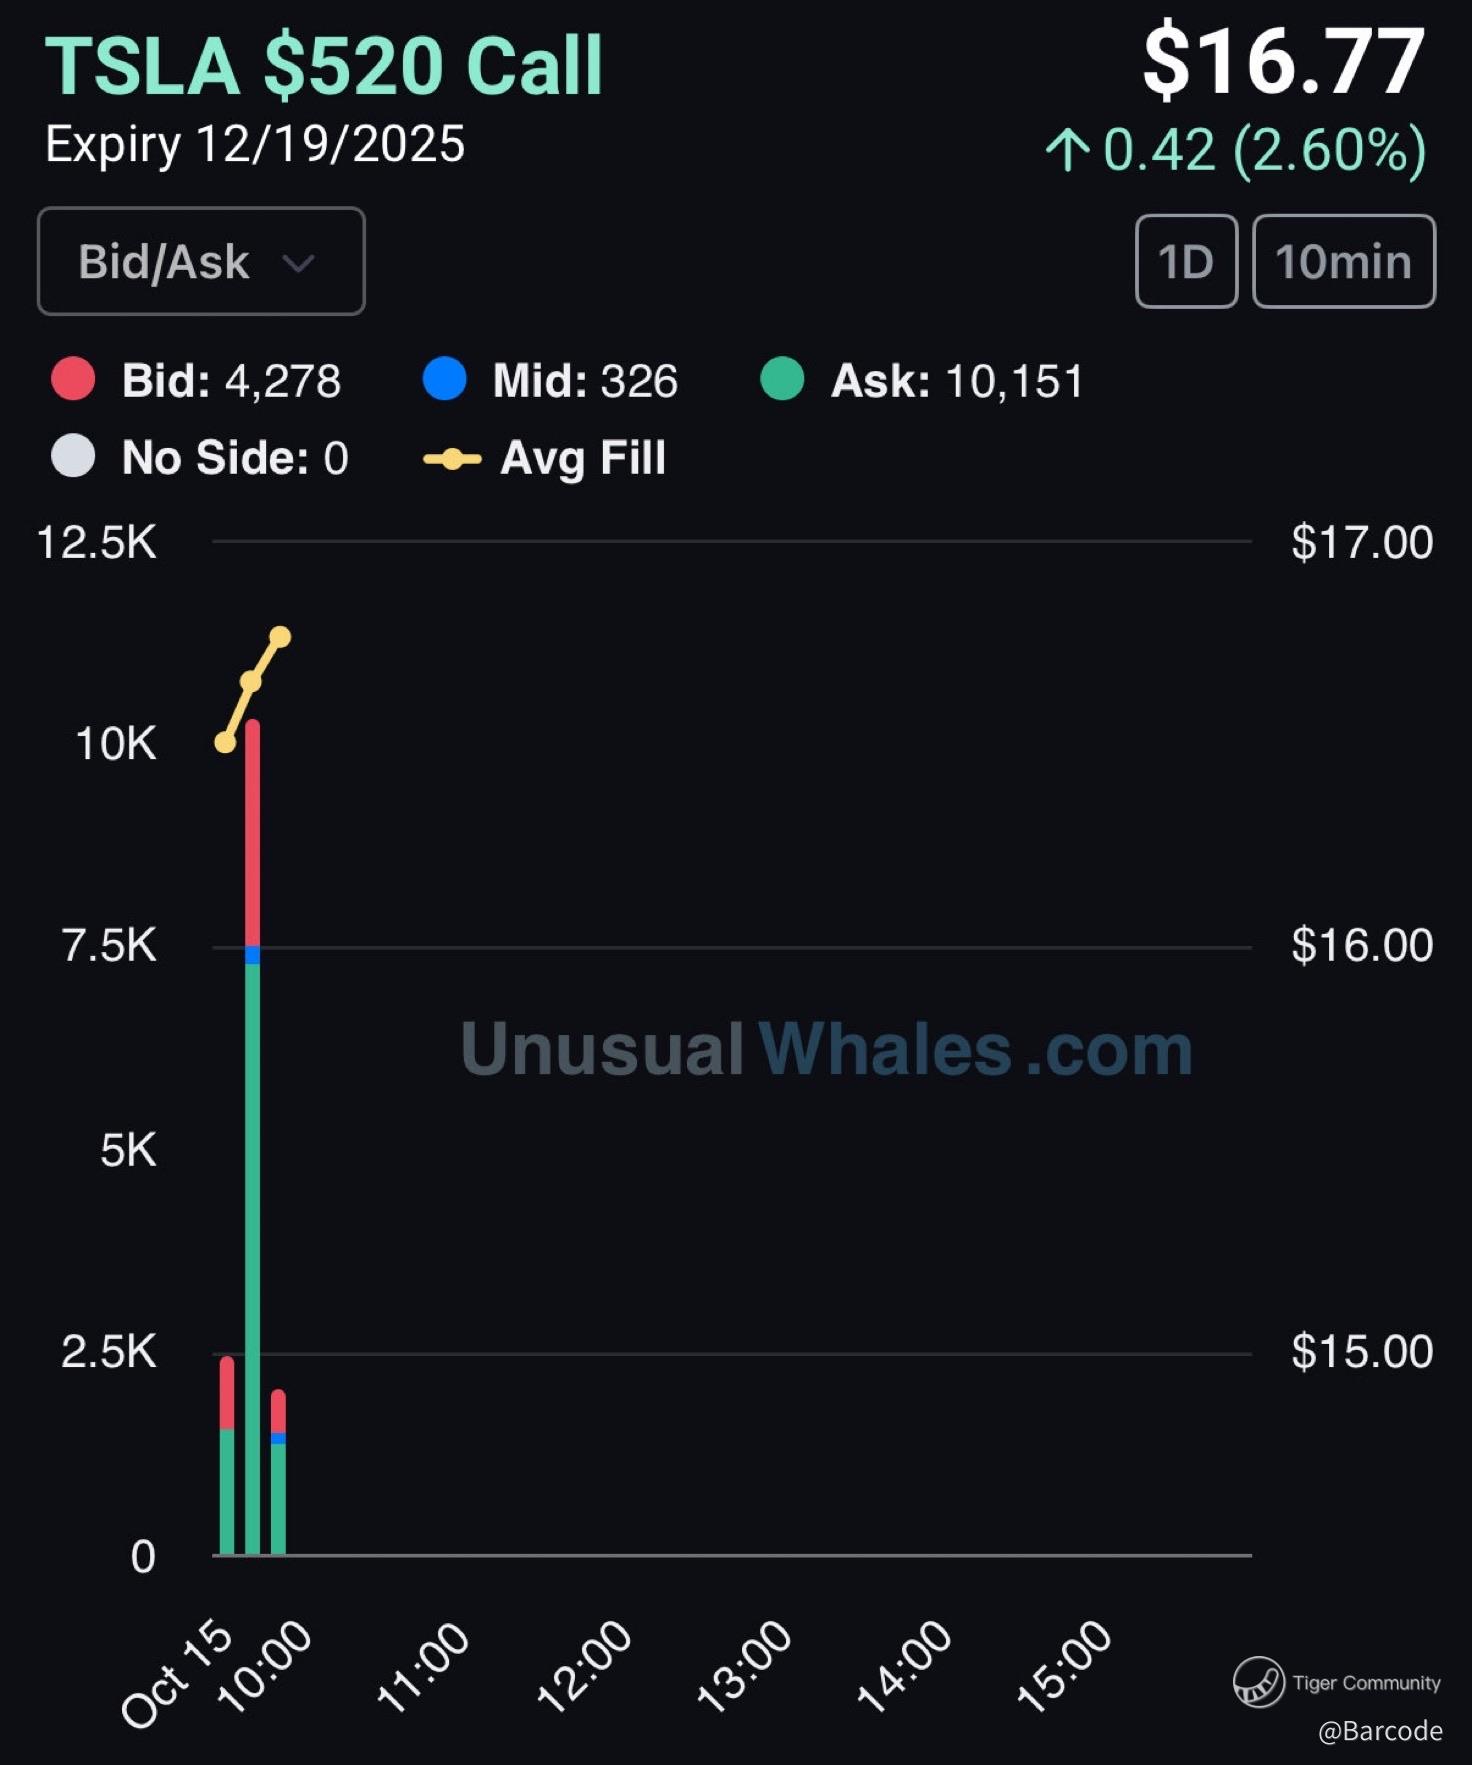Image resolution: width=1472 pixels, height=1765 pixels.
Task: Toggle the white No Side legend dot
Action: [73, 457]
